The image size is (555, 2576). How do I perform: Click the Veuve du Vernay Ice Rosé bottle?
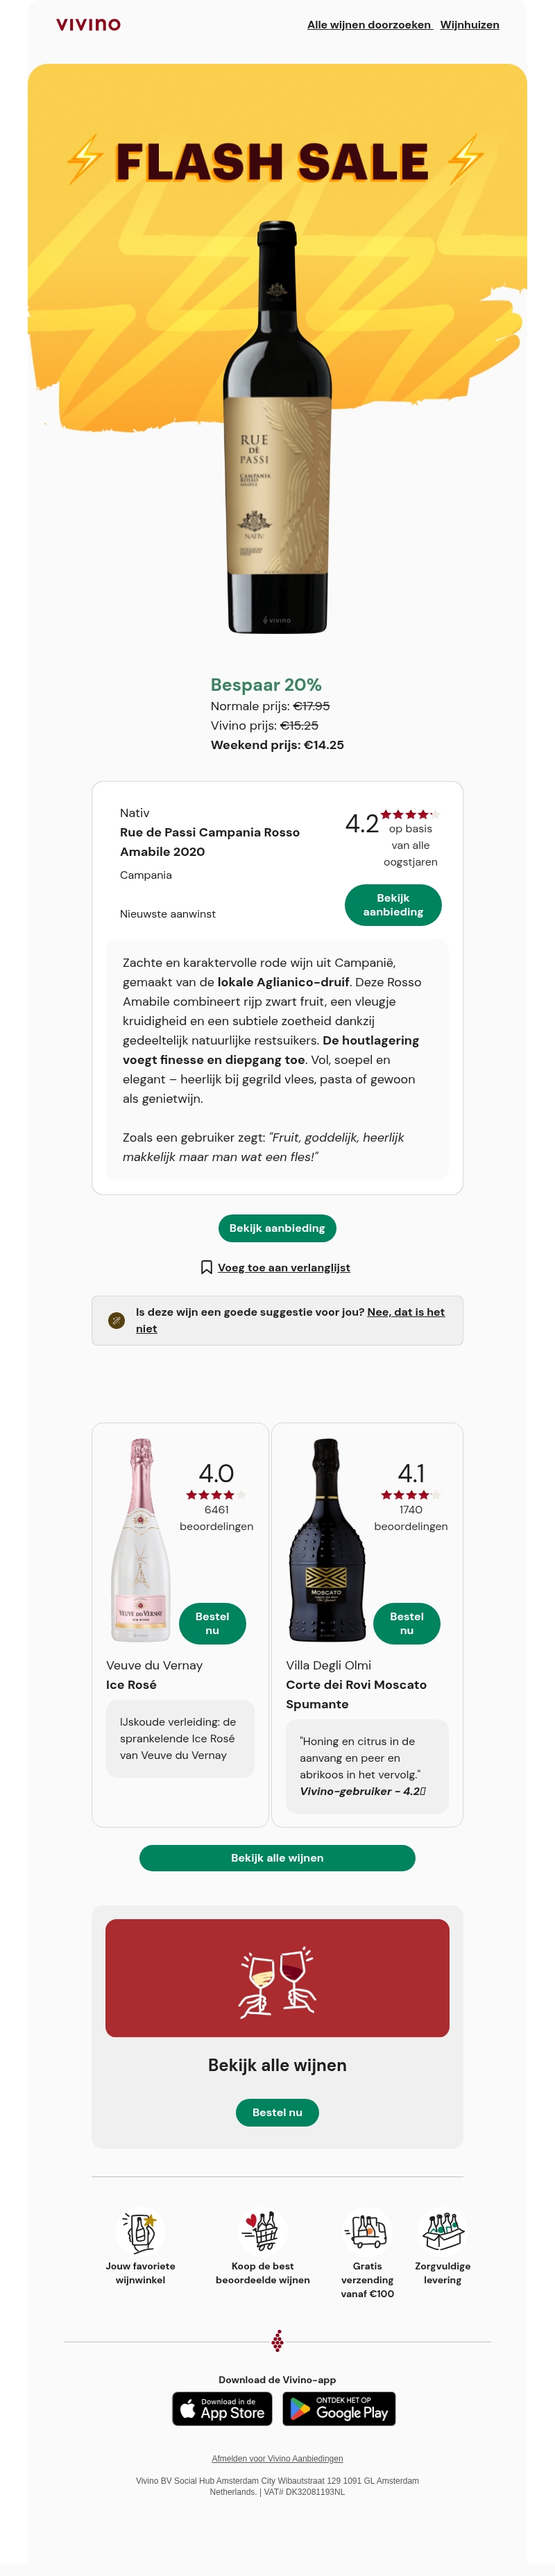[140, 1540]
